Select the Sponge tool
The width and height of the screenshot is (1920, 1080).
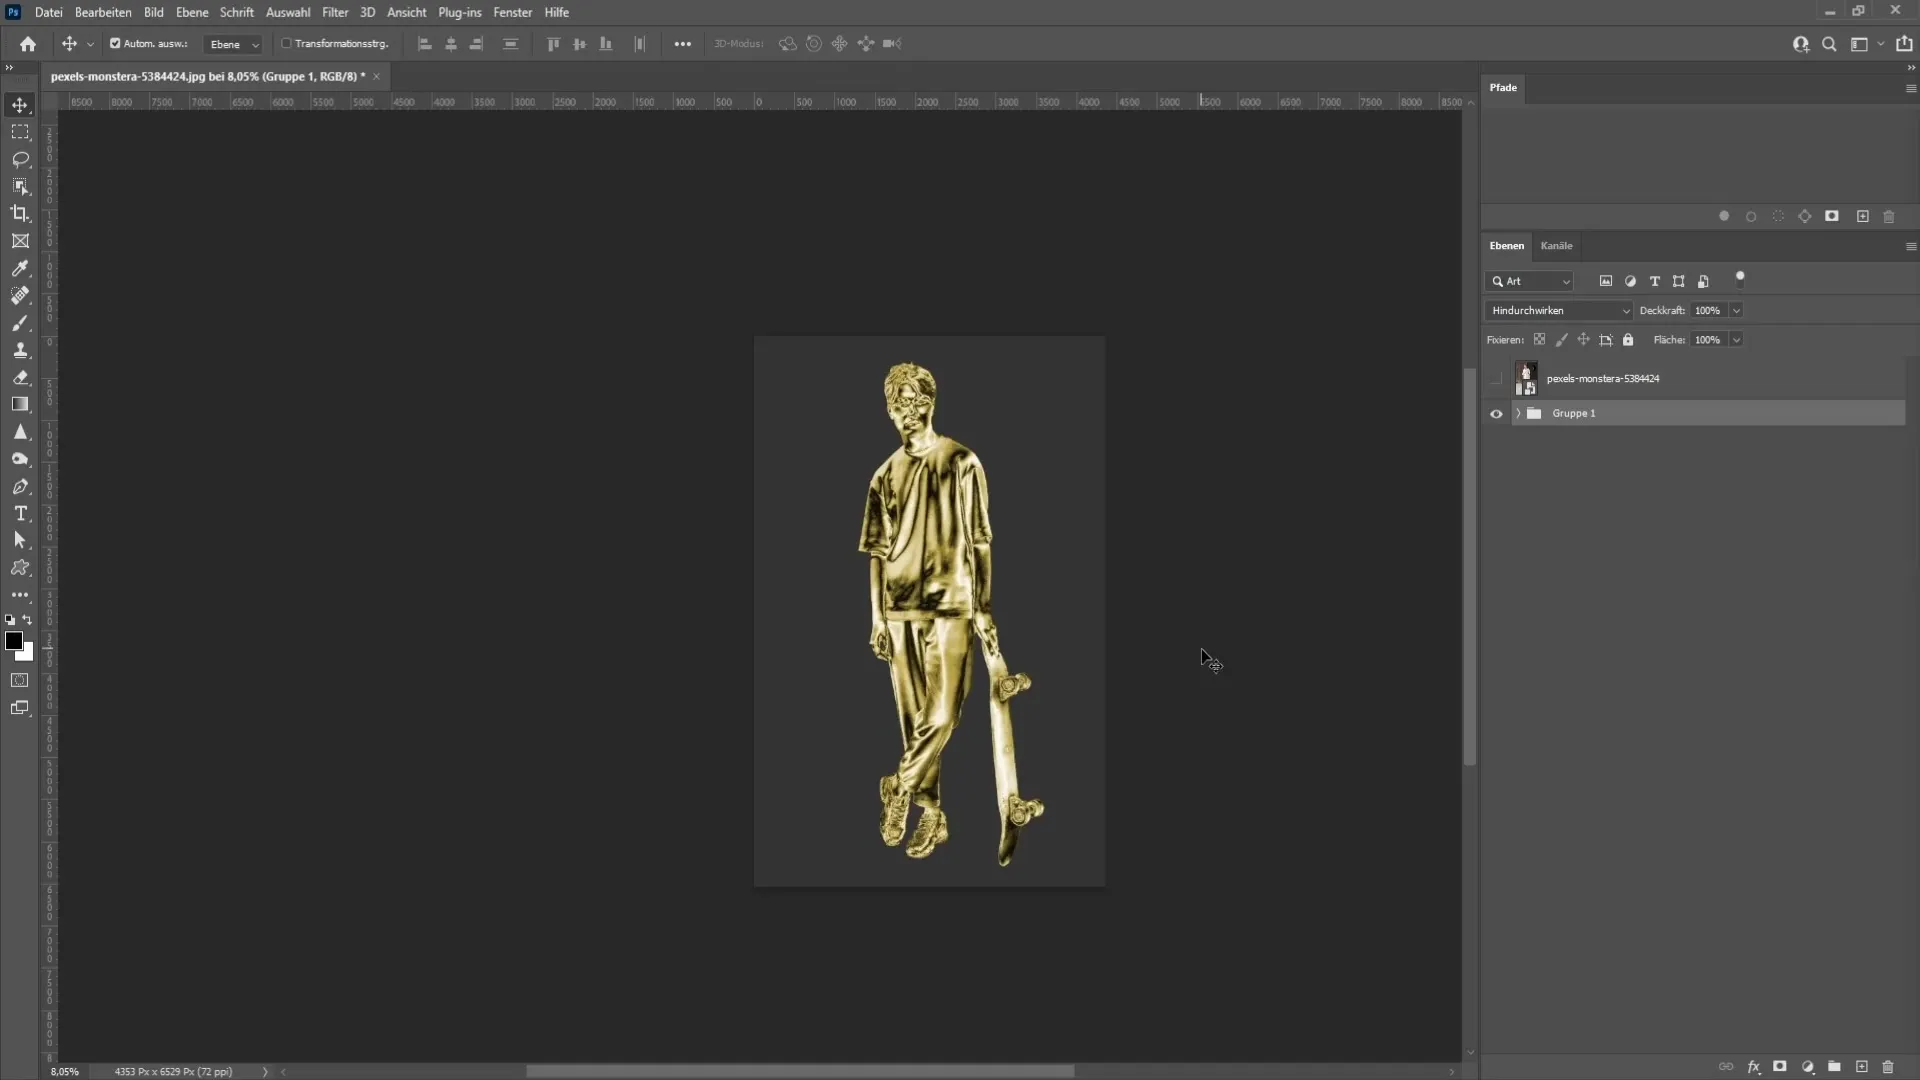point(20,459)
